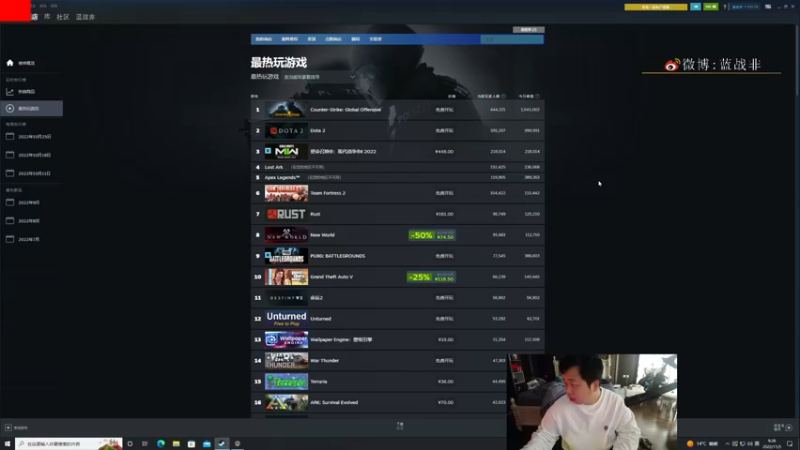Open weekly chart for 2022年10月25日
800x450 pixels.
(35, 137)
